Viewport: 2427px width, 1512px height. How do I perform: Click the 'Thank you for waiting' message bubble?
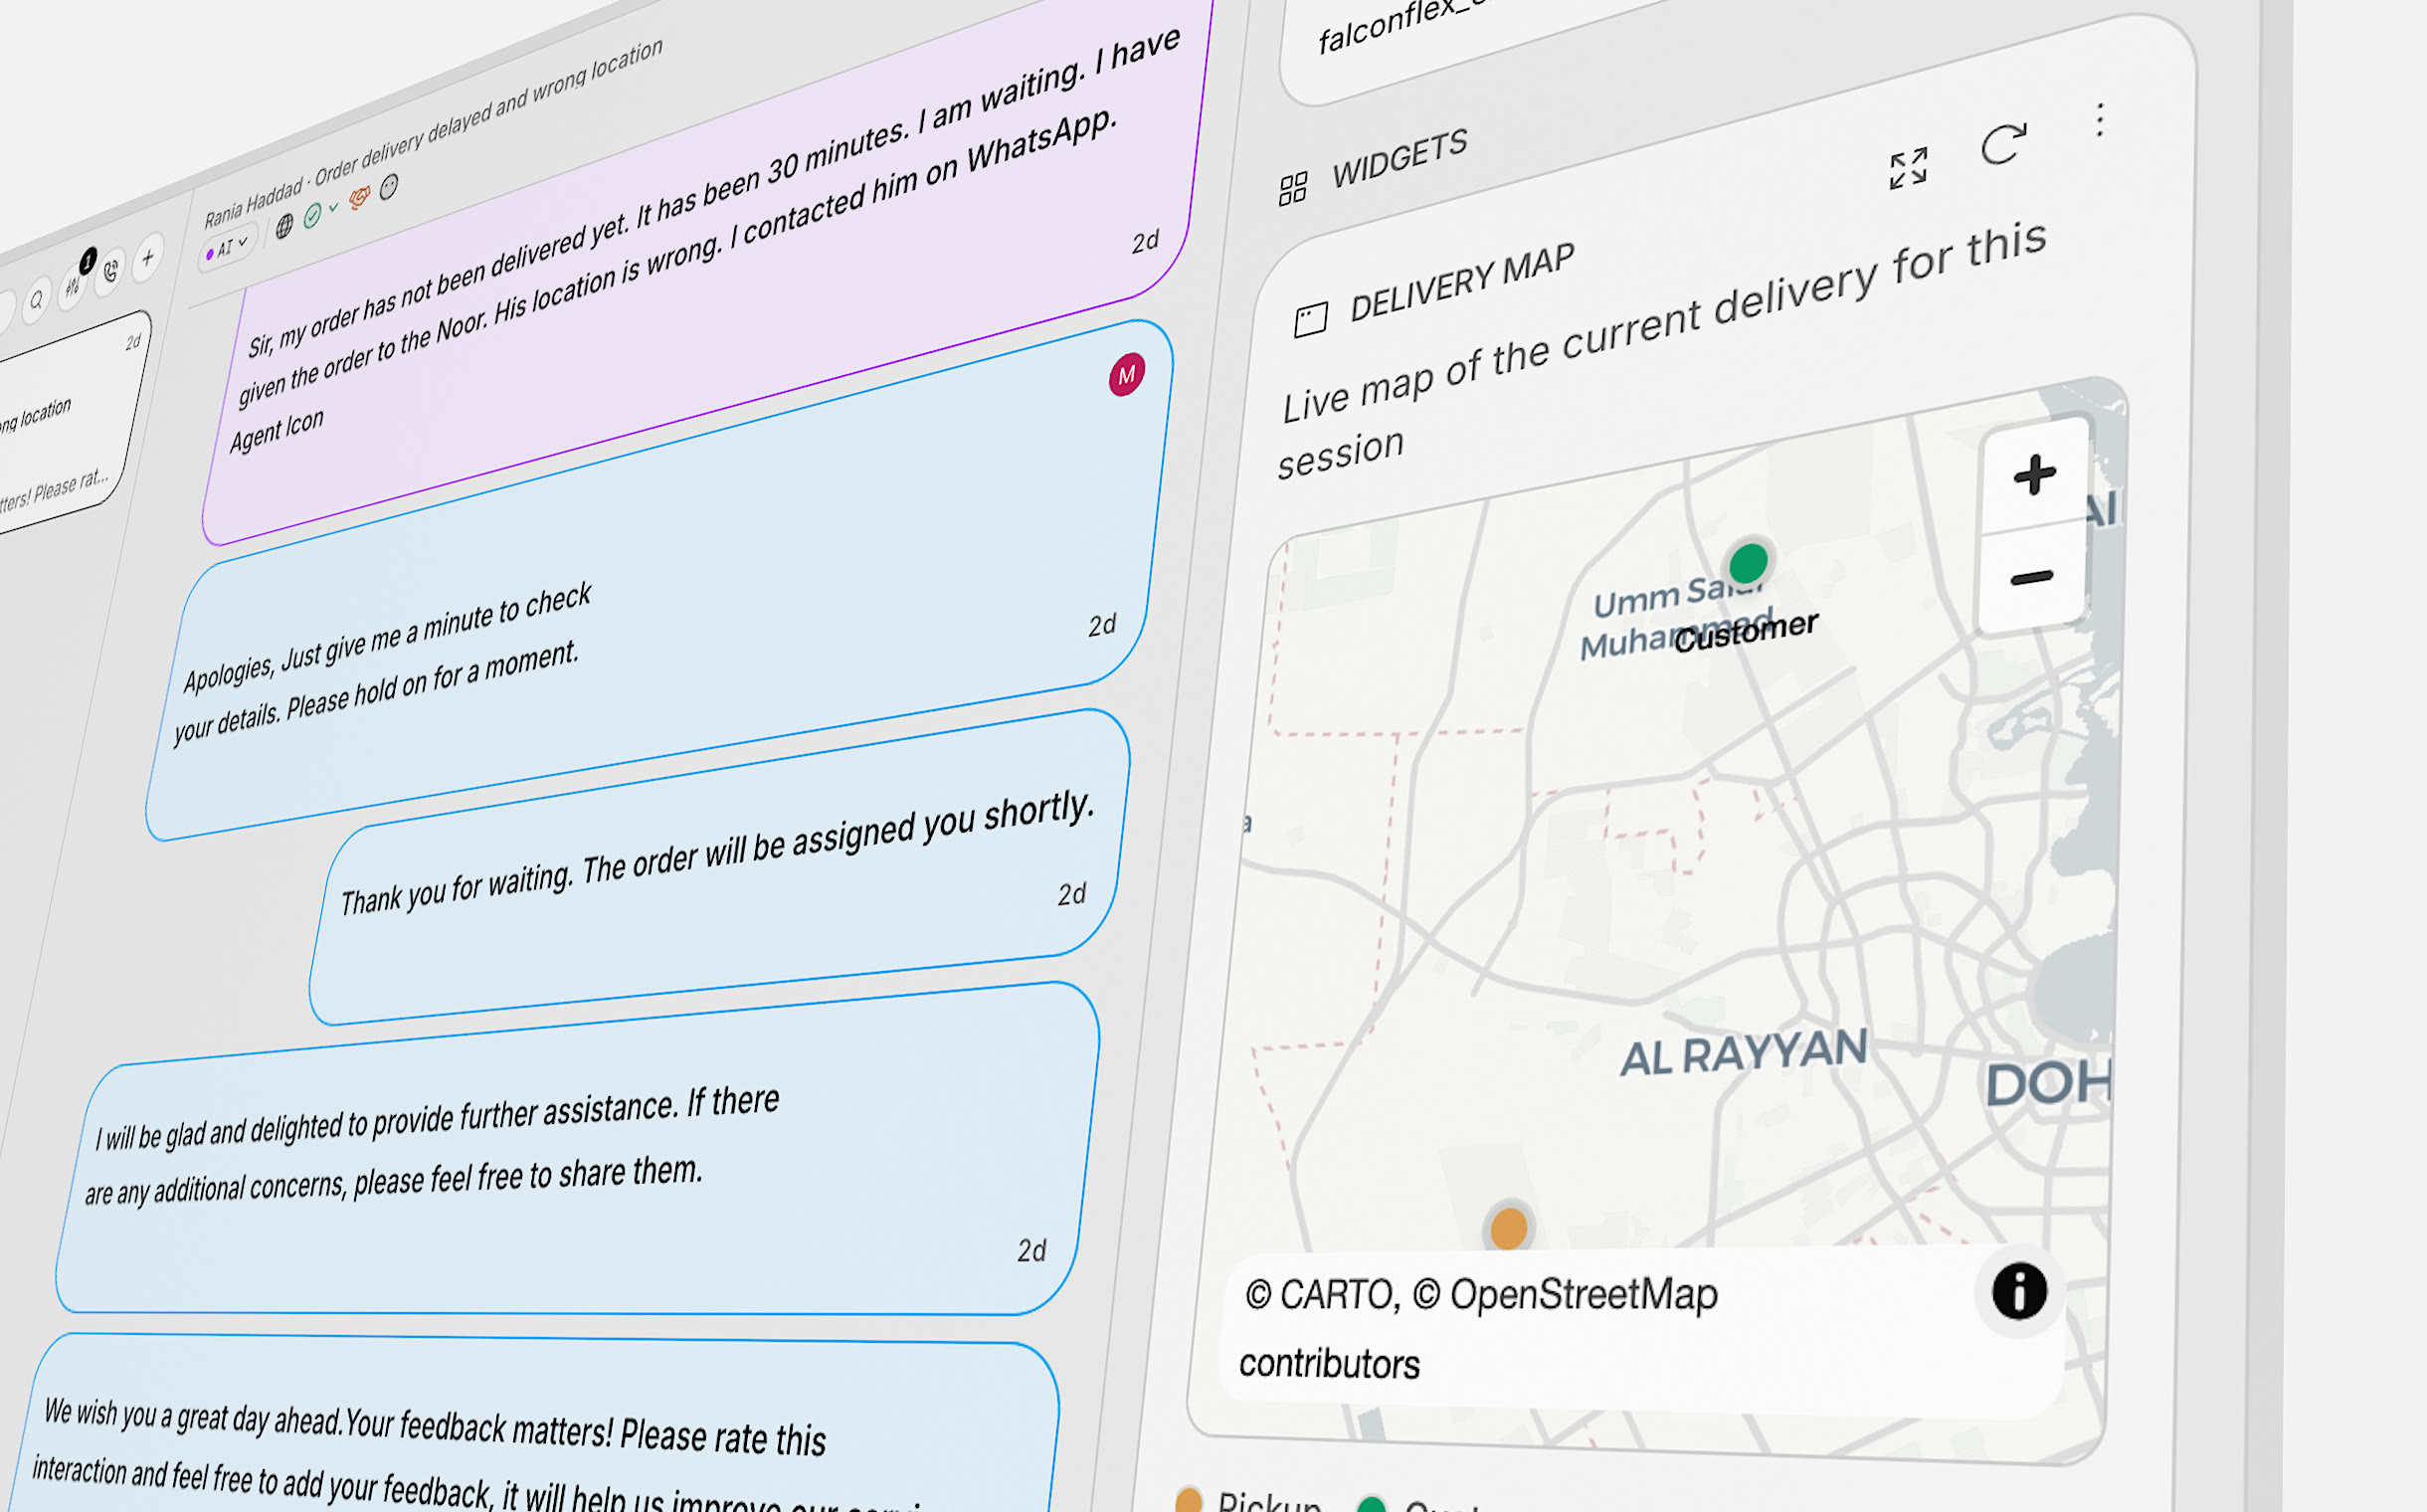point(720,865)
